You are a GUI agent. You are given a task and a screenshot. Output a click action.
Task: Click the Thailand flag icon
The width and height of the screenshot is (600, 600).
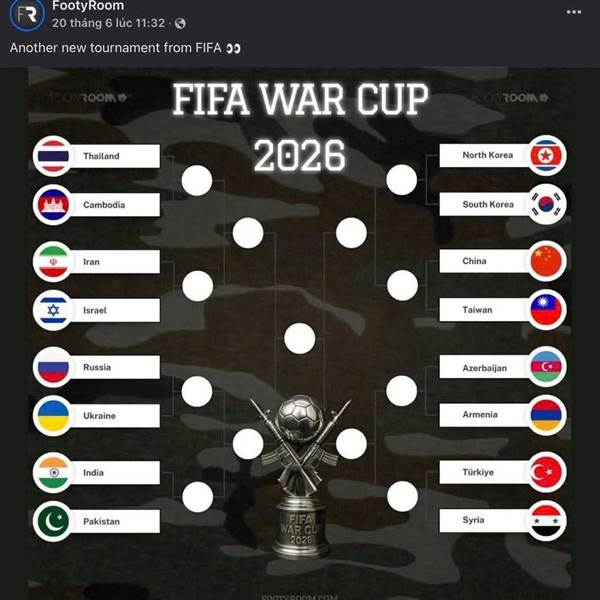pyautogui.click(x=53, y=156)
